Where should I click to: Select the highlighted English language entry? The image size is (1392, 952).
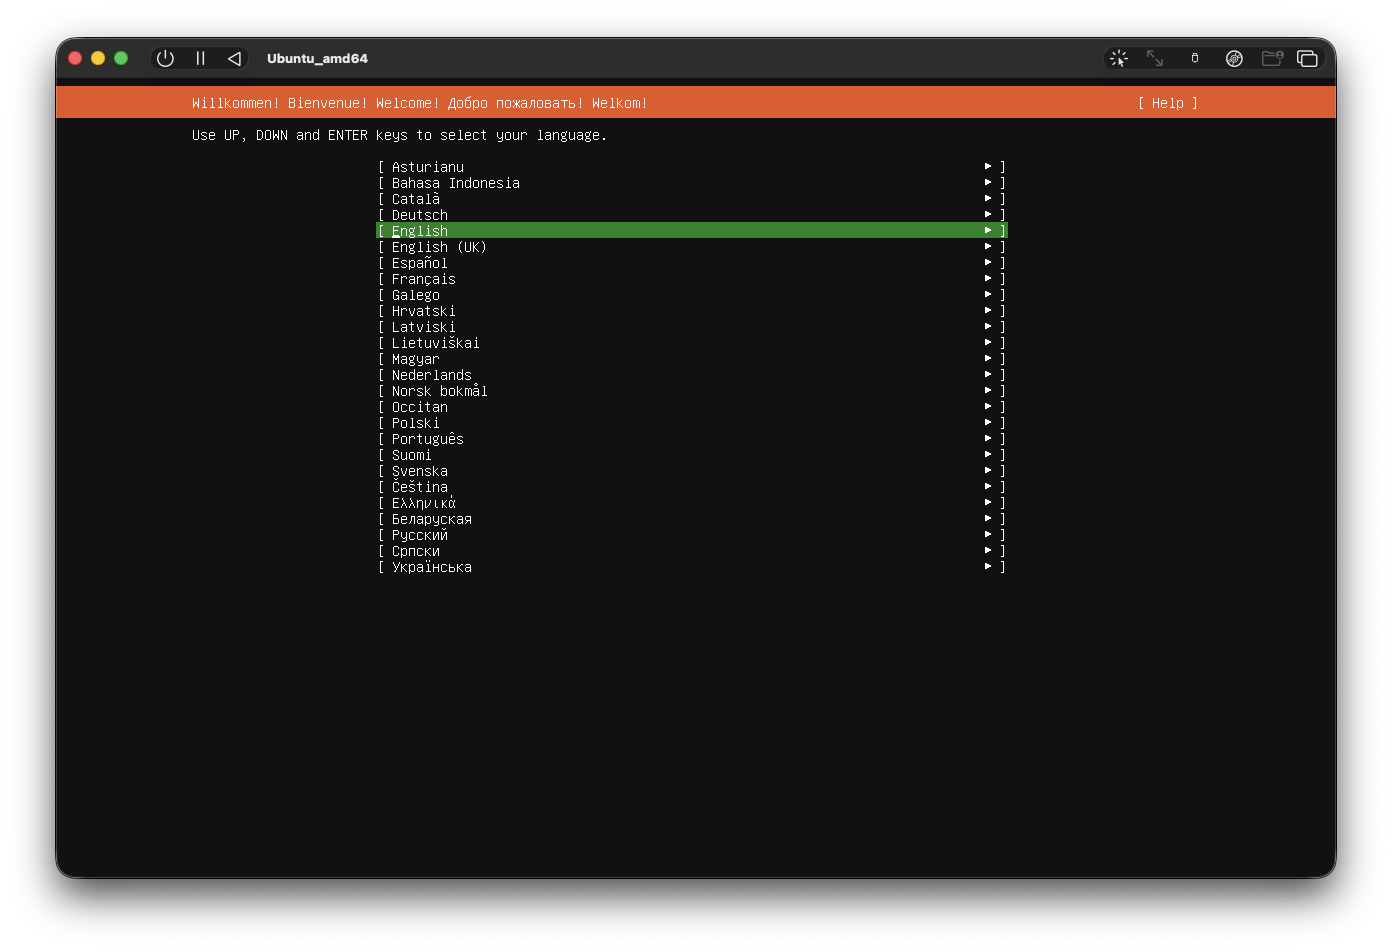click(x=420, y=231)
